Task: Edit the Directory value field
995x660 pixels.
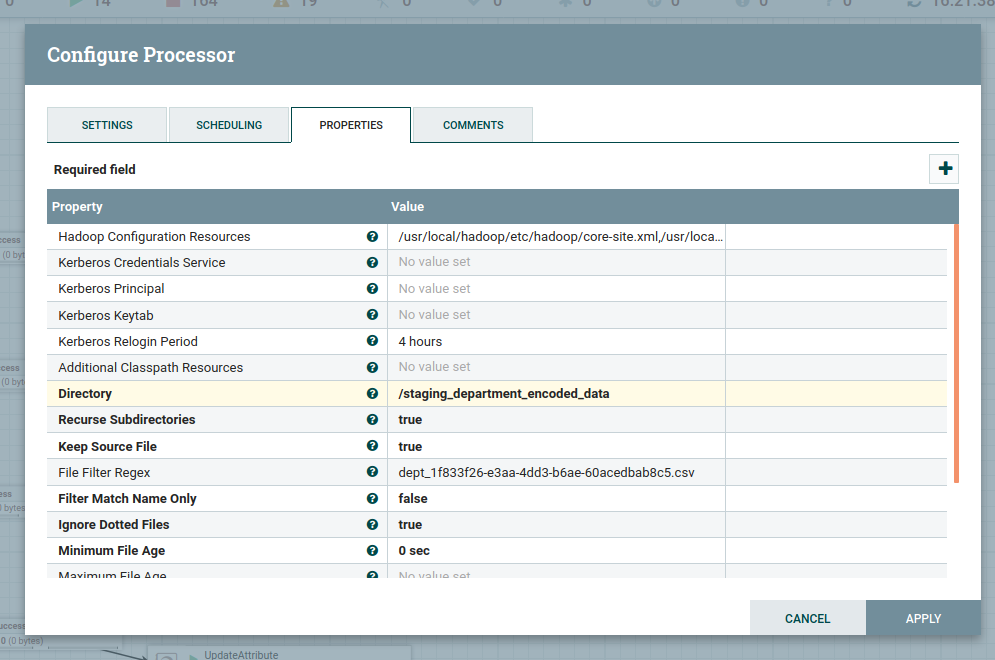Action: coord(555,394)
